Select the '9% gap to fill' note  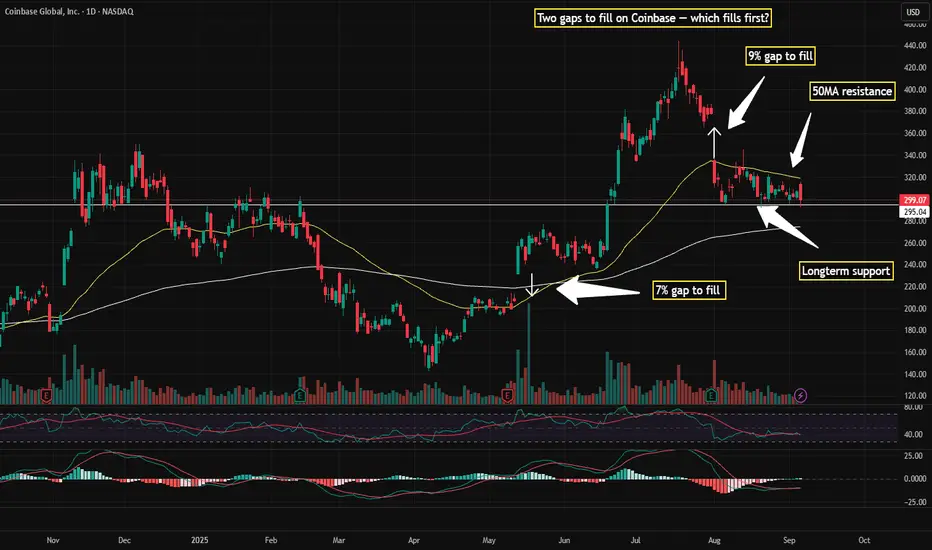(x=780, y=56)
